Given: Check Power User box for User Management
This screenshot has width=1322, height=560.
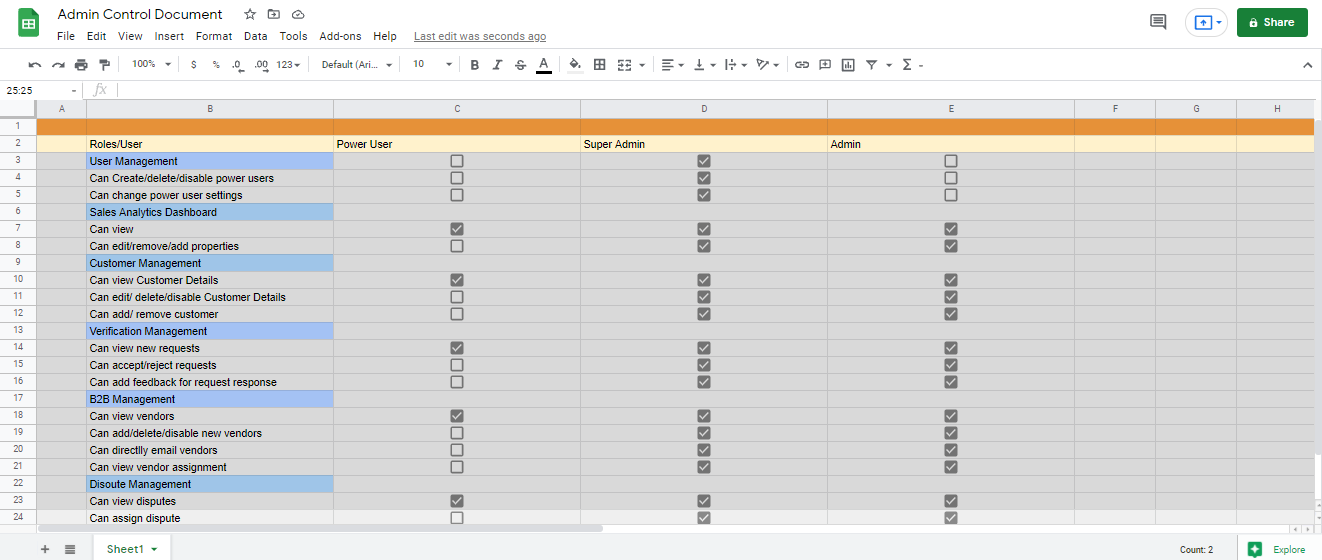Looking at the screenshot, I should 457,161.
